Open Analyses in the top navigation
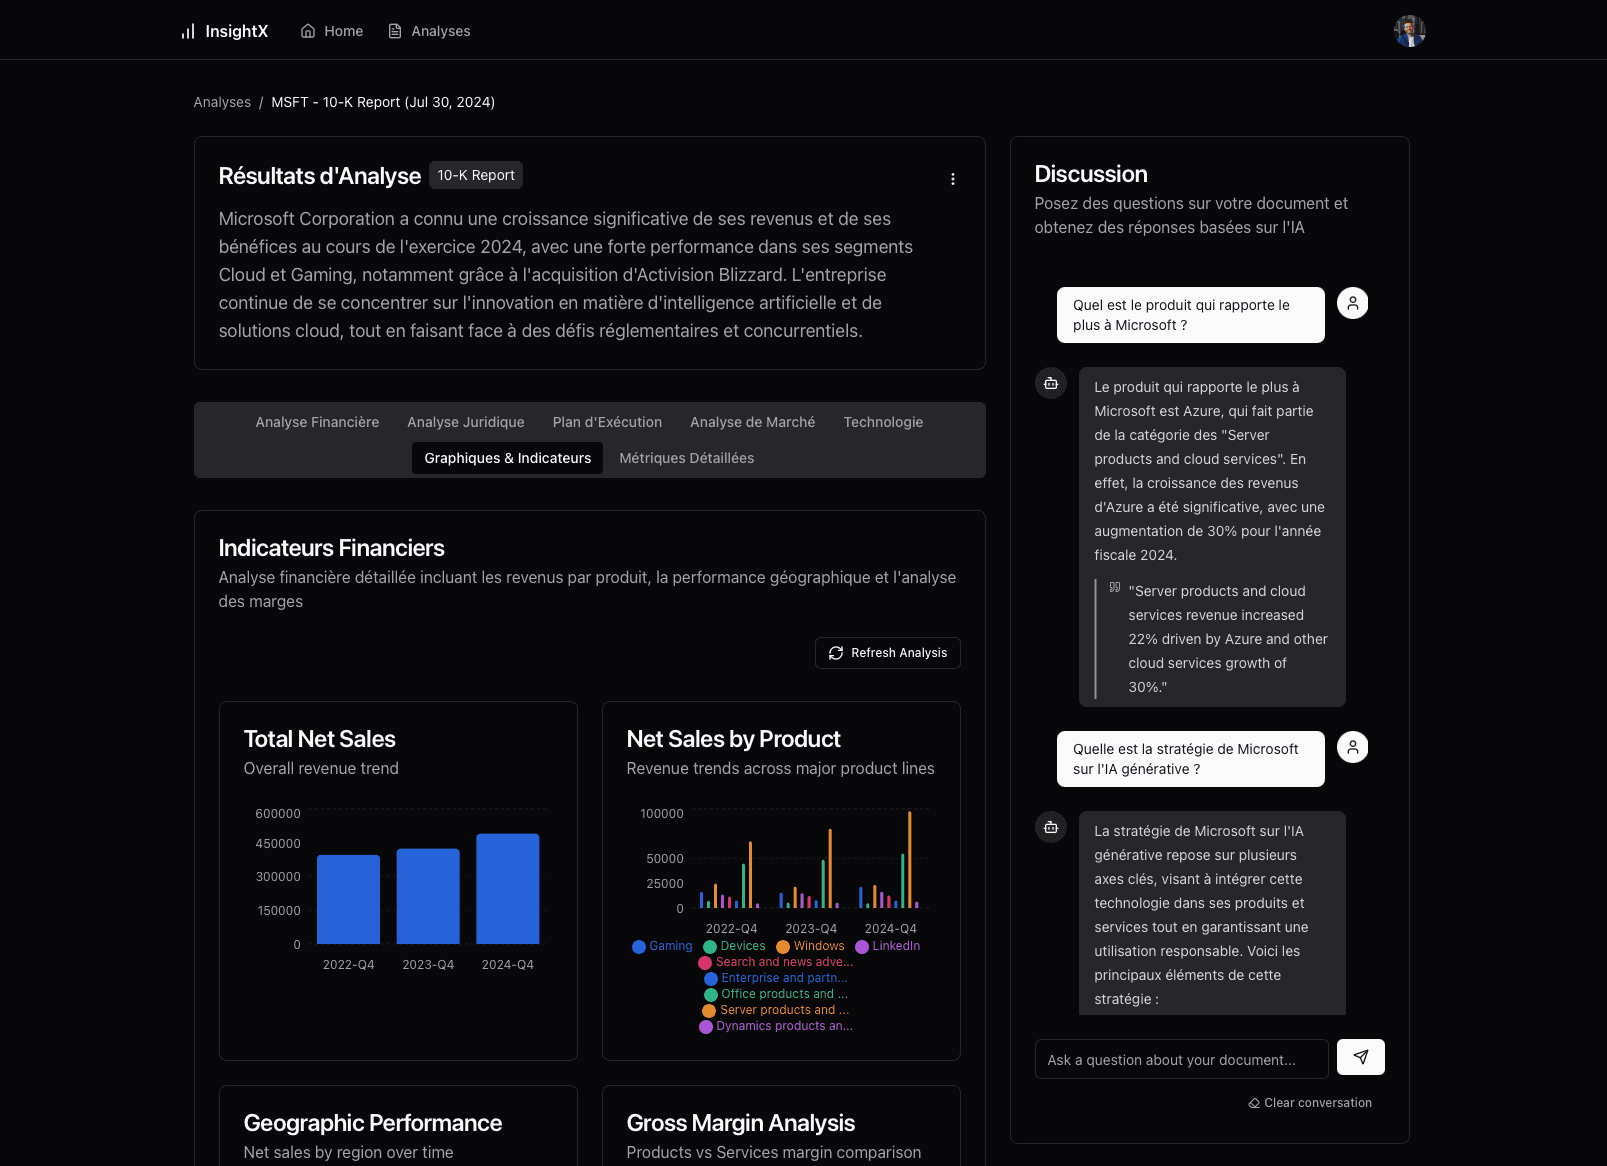This screenshot has width=1607, height=1166. pos(429,31)
